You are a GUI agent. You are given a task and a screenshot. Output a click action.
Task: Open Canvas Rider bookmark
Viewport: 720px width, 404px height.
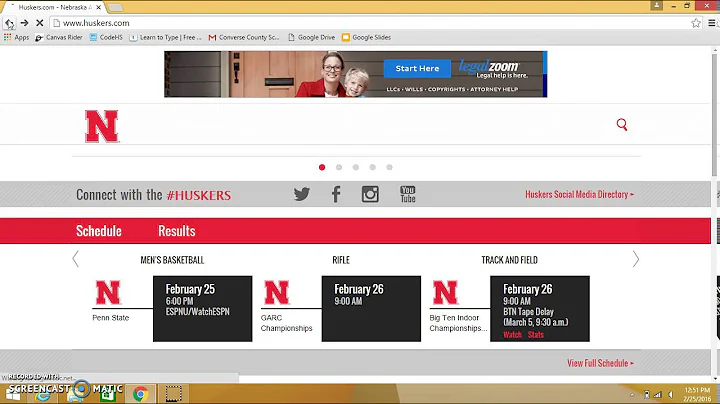click(59, 38)
